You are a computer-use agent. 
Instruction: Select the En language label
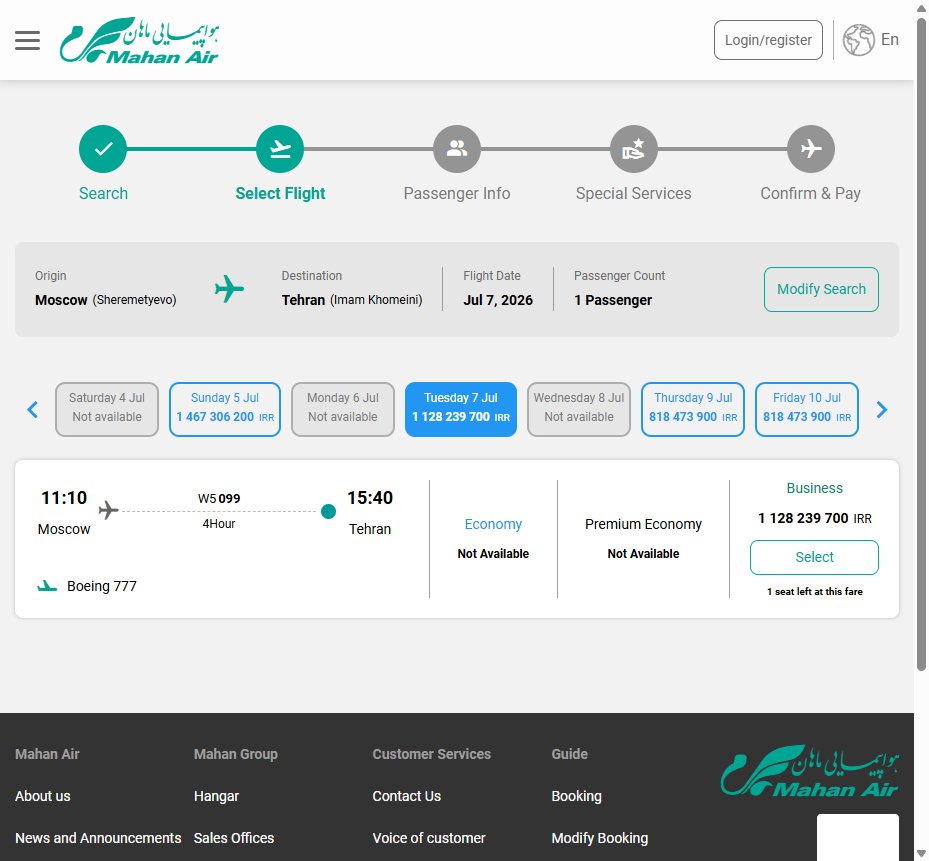(889, 39)
